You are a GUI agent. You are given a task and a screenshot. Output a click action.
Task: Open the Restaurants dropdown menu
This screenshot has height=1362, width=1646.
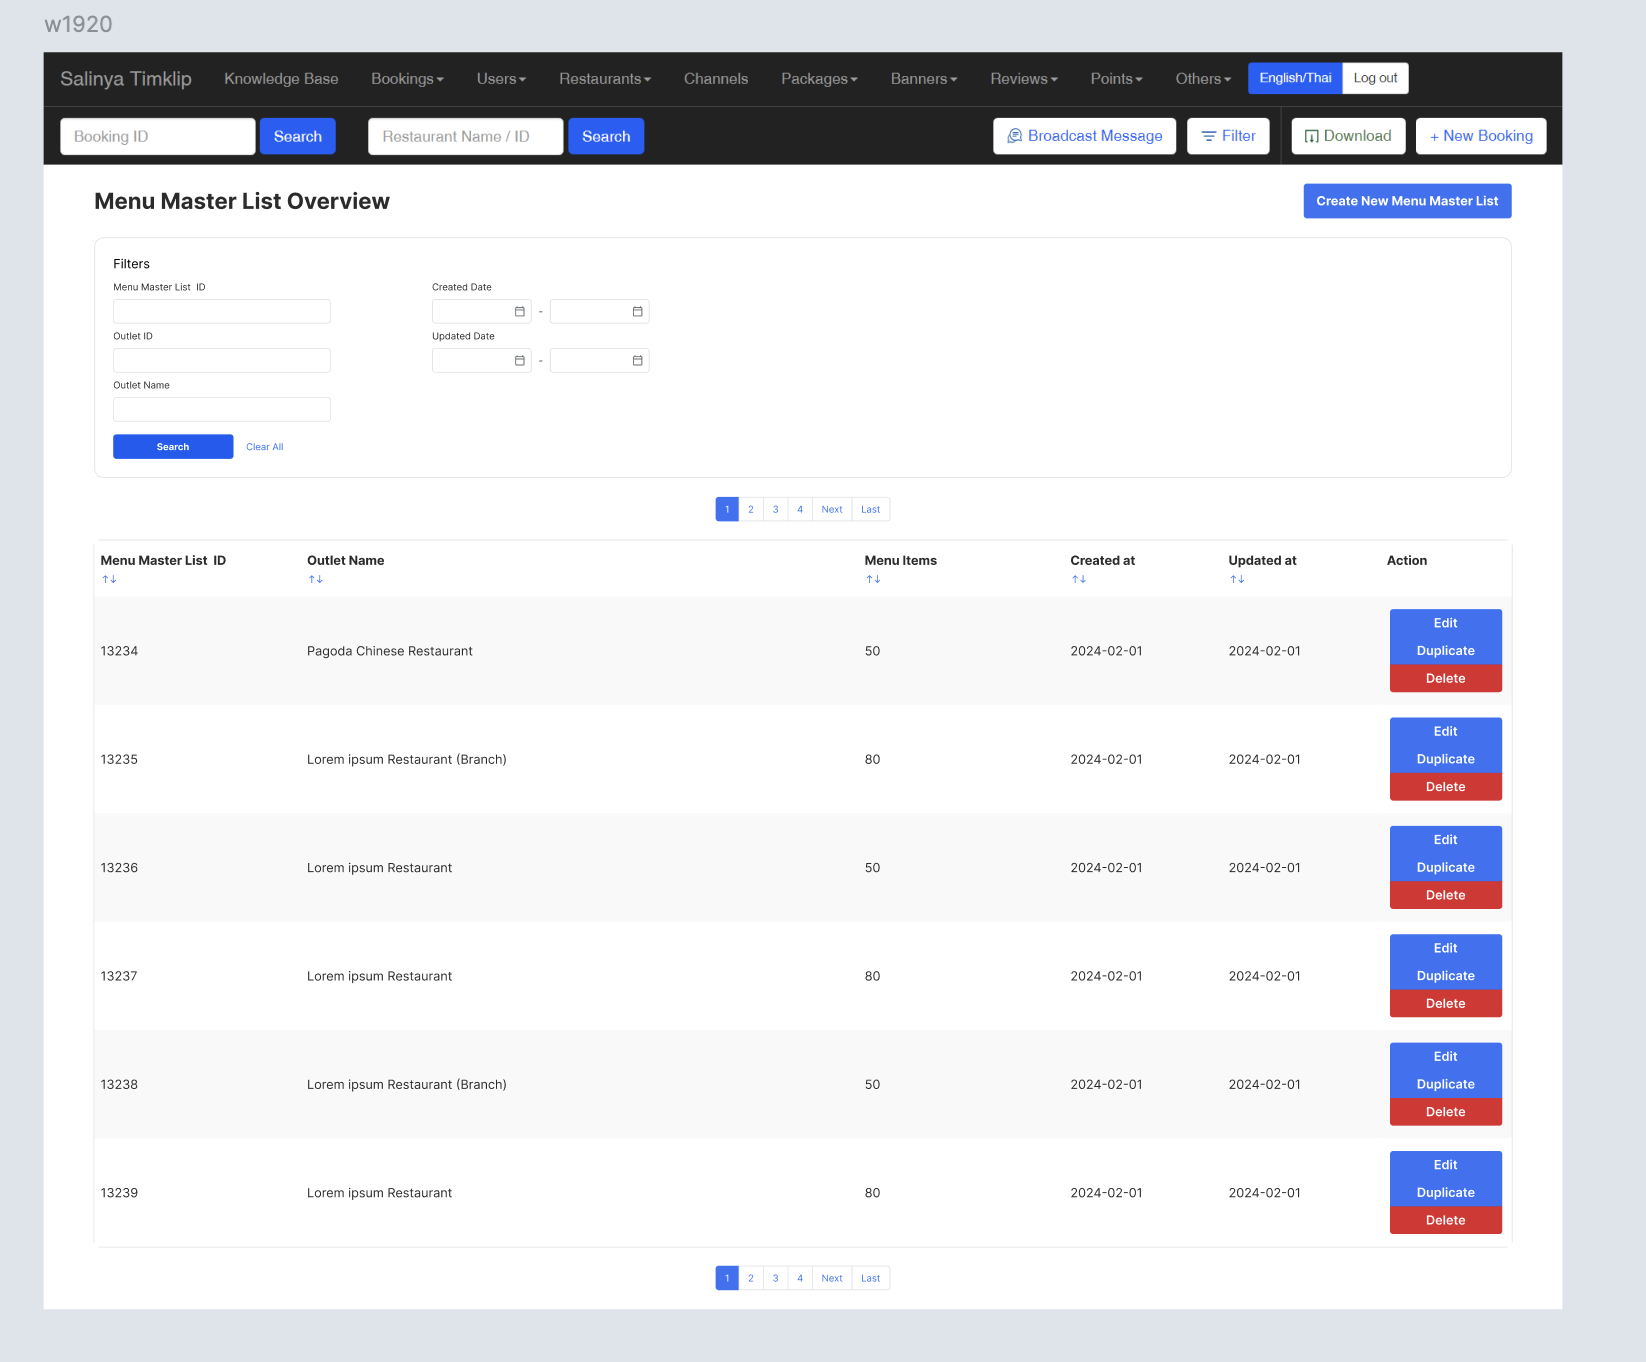tap(604, 79)
